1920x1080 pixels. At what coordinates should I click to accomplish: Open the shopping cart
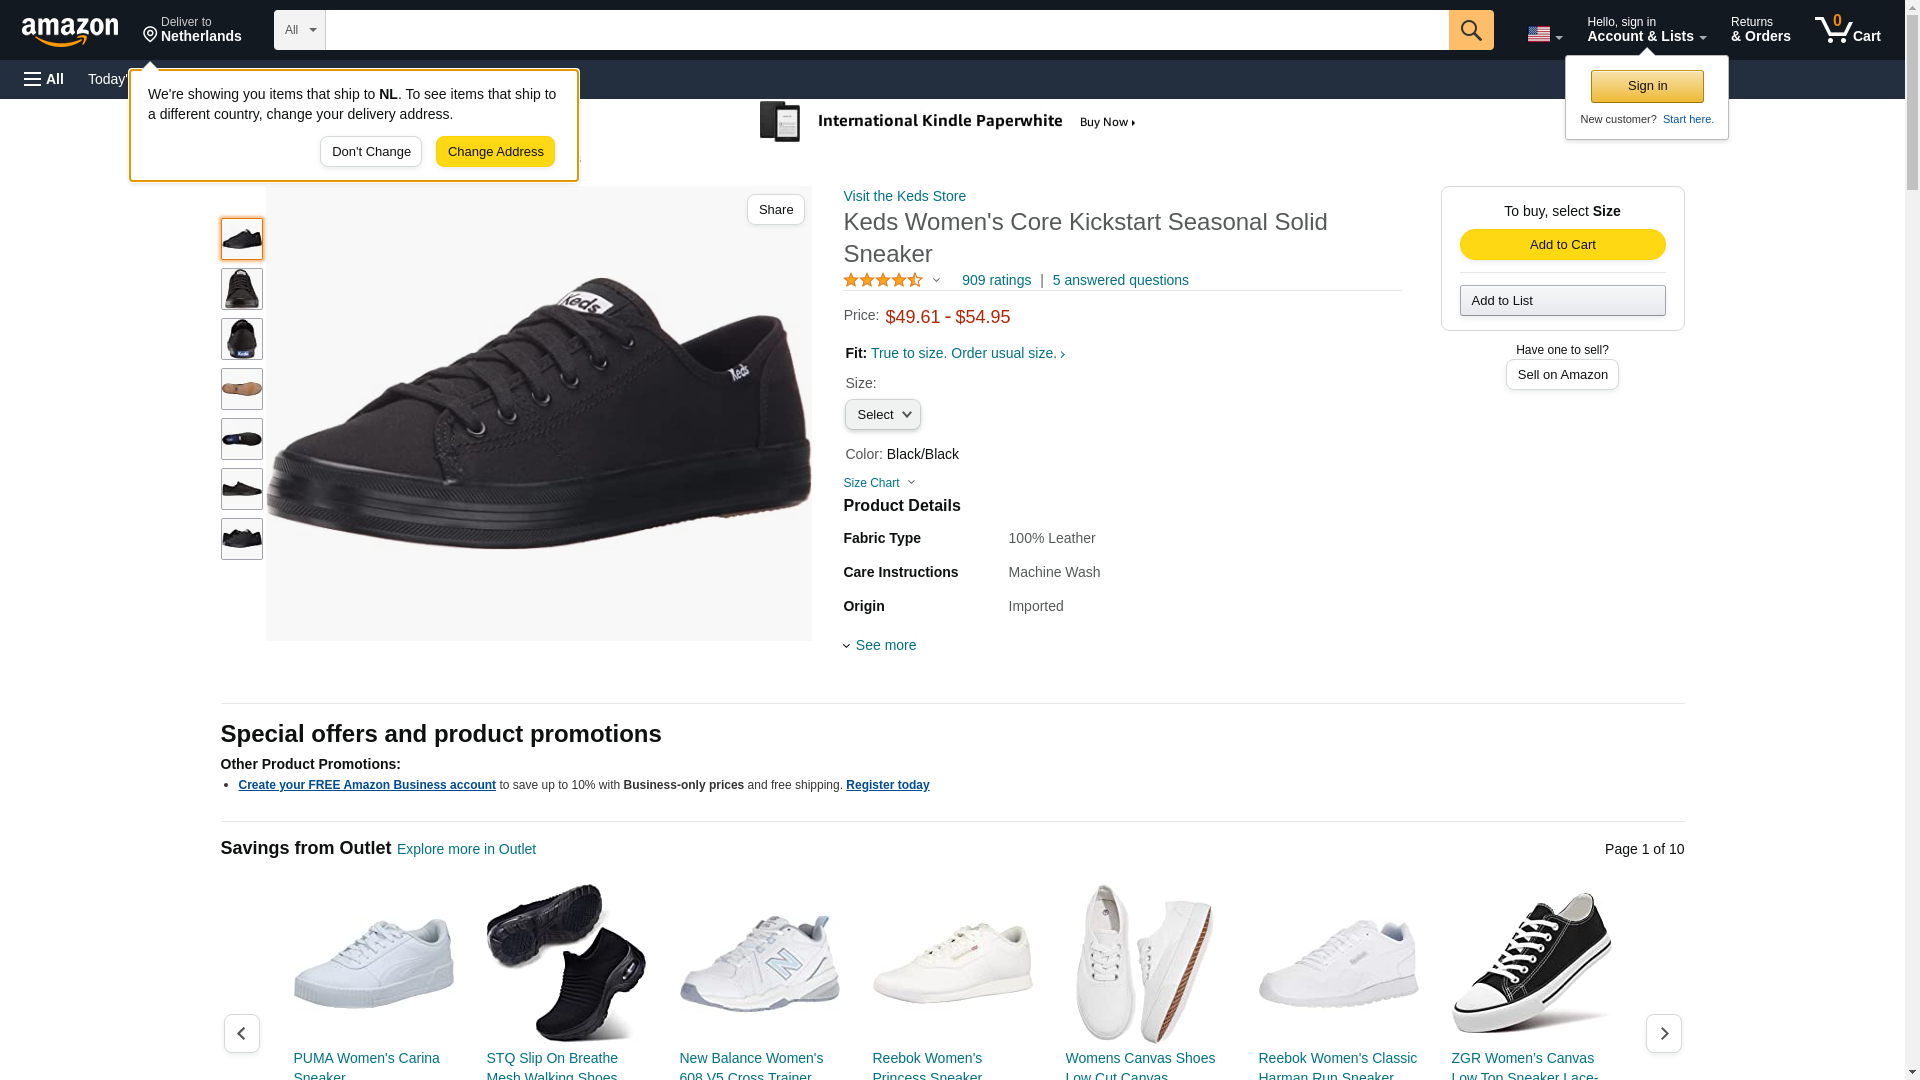[1847, 30]
